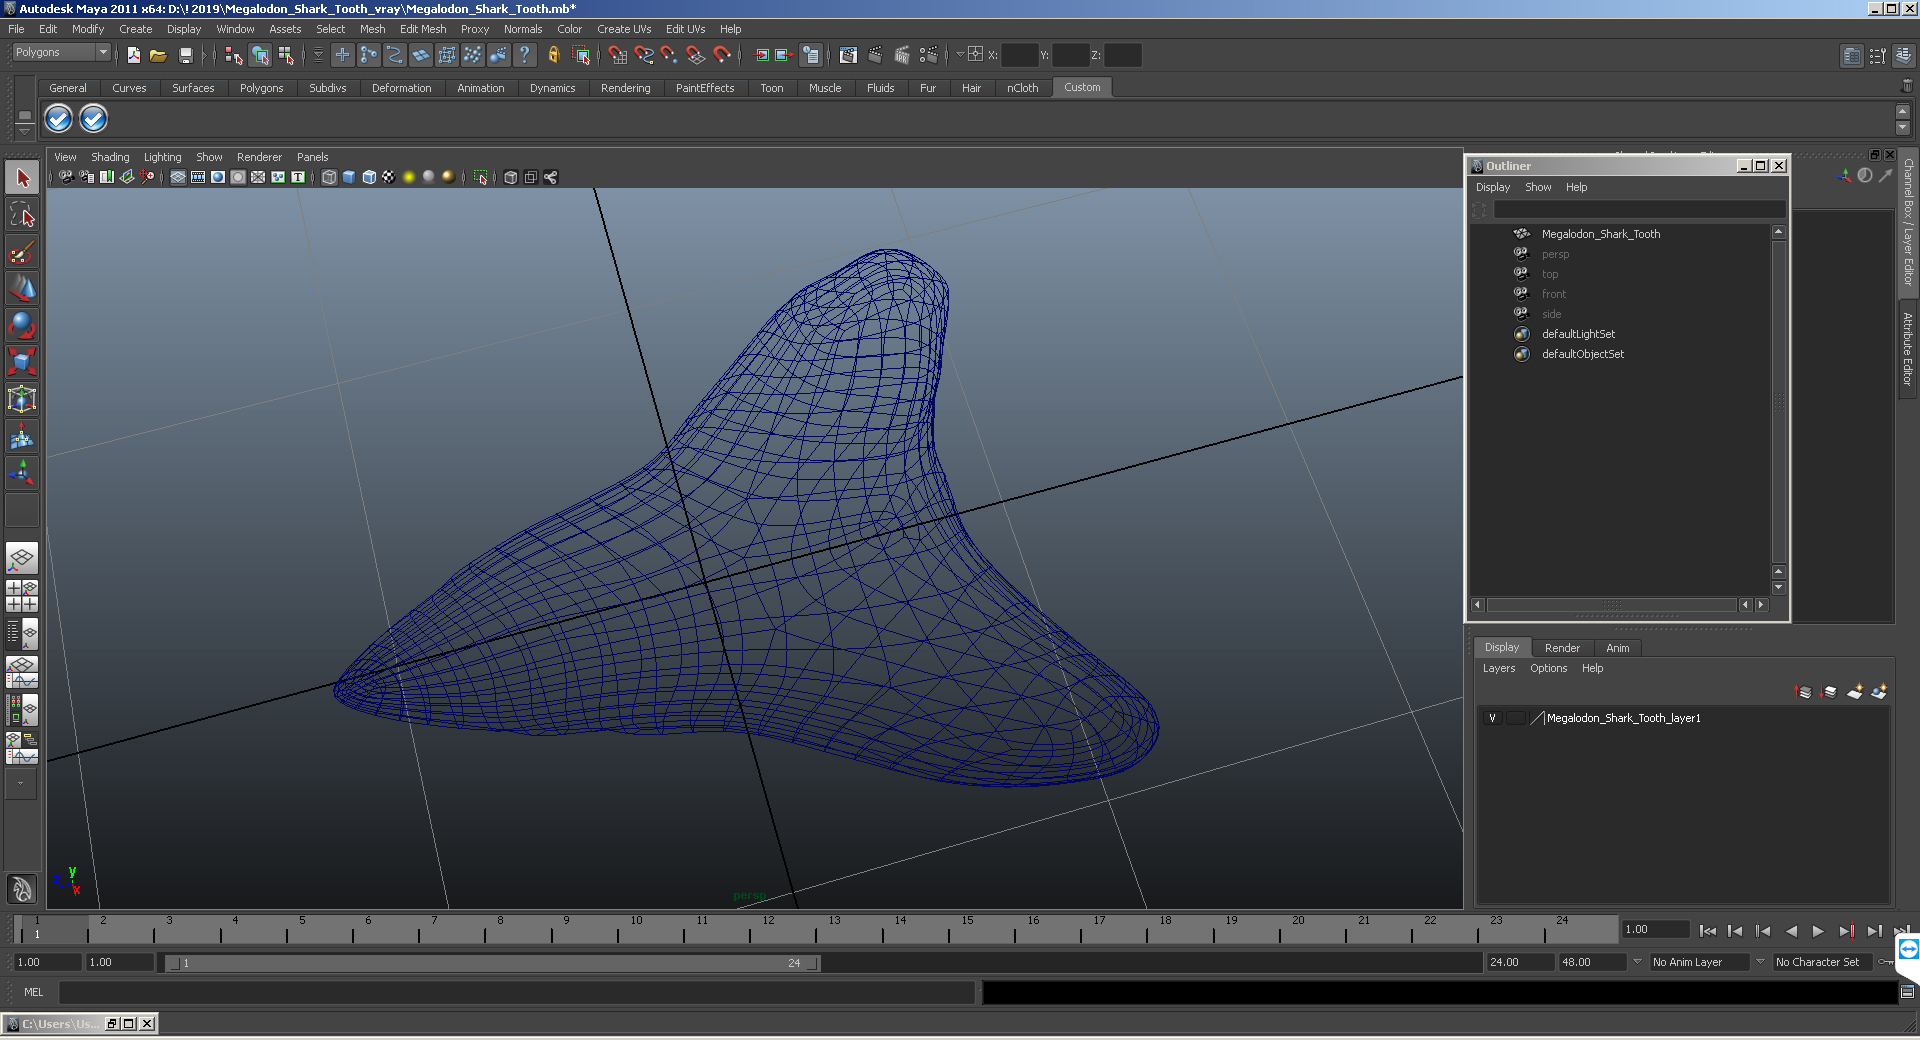Viewport: 1920px width, 1040px height.
Task: Open selection mask dropdown arrow
Action: (318, 55)
